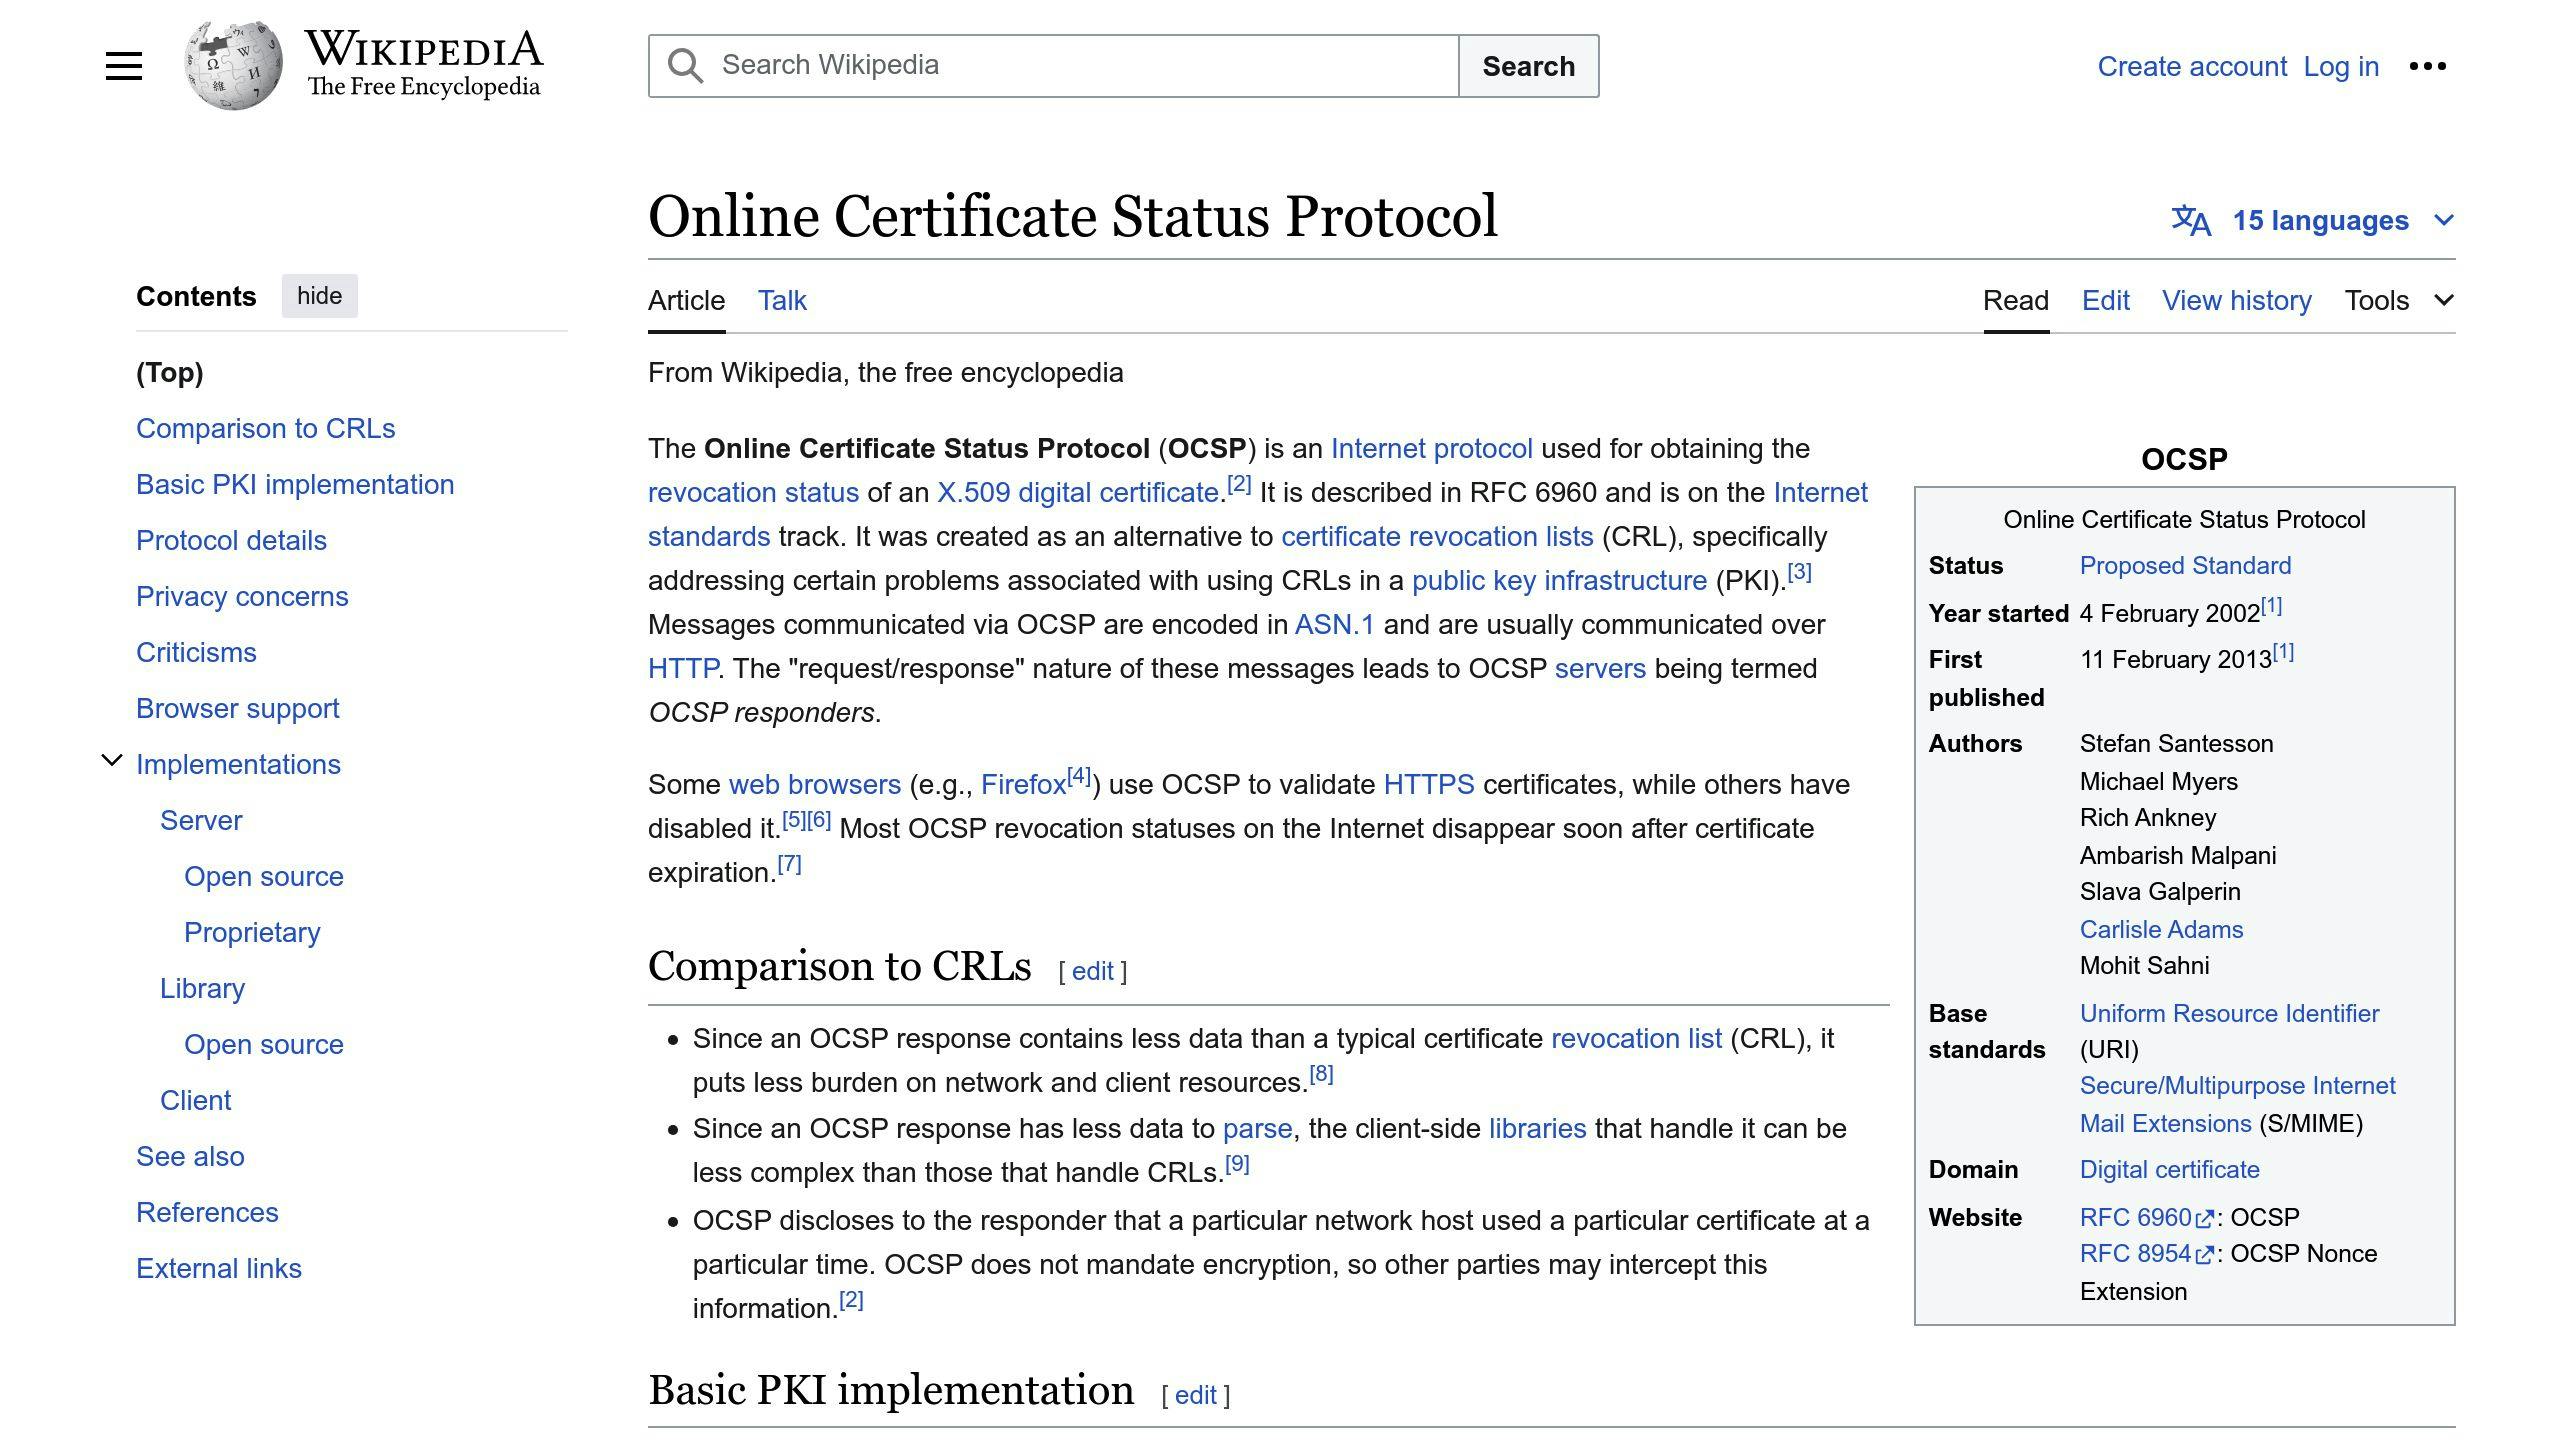Image resolution: width=2560 pixels, height=1440 pixels.
Task: Open the Proposed Standard link in infobox
Action: coord(2184,565)
